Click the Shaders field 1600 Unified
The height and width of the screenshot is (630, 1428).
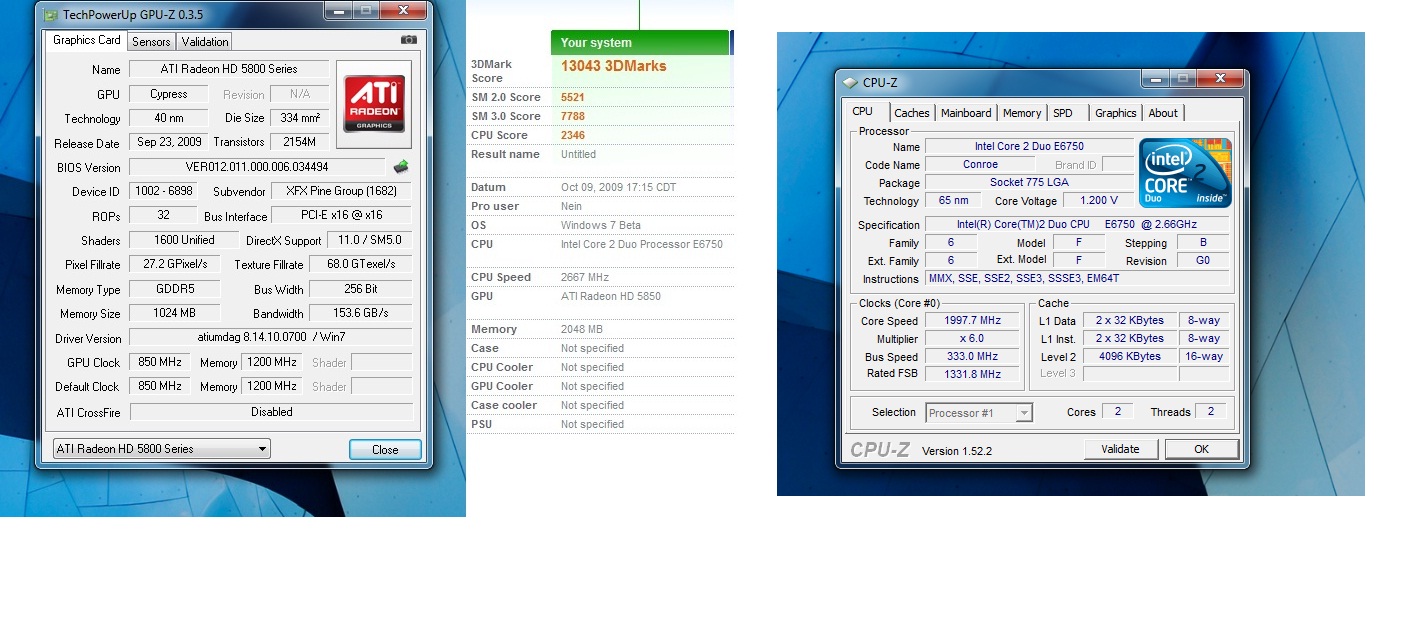[x=185, y=240]
